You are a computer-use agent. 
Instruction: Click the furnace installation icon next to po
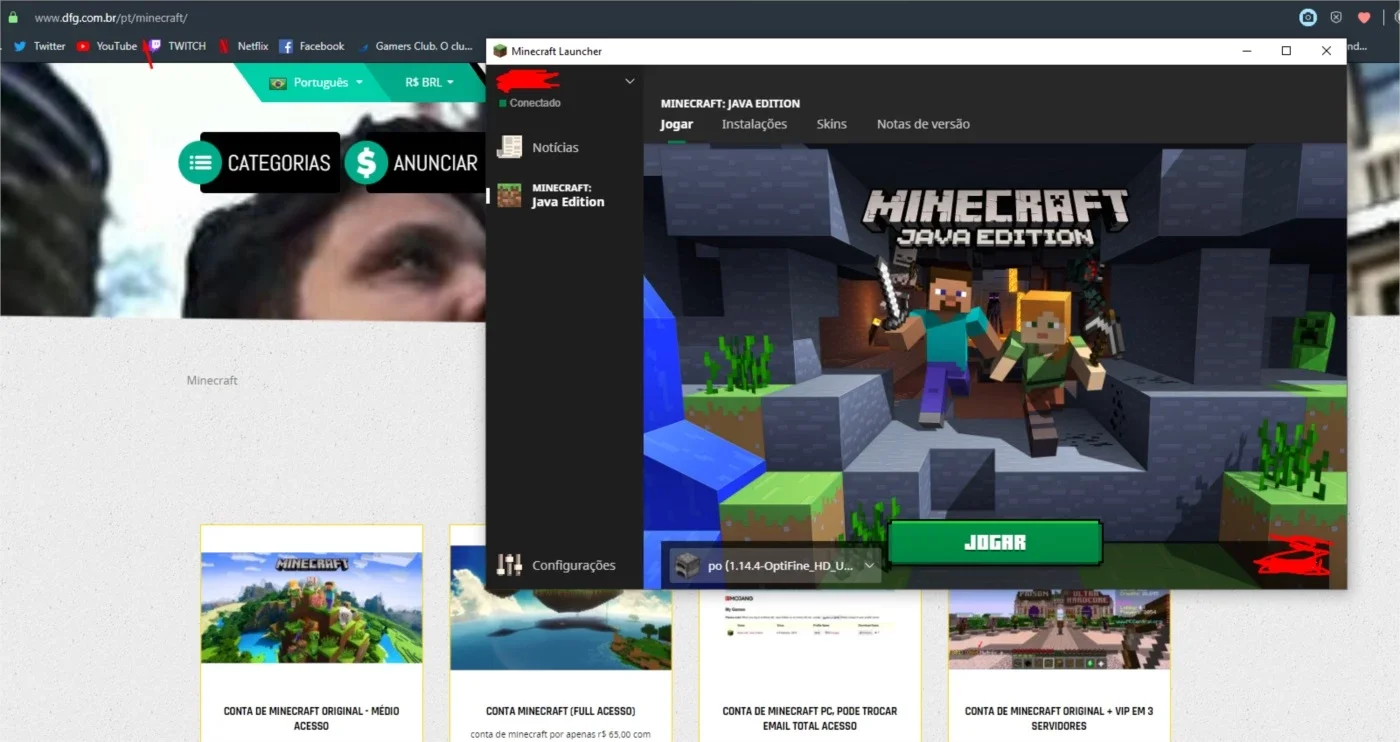687,565
